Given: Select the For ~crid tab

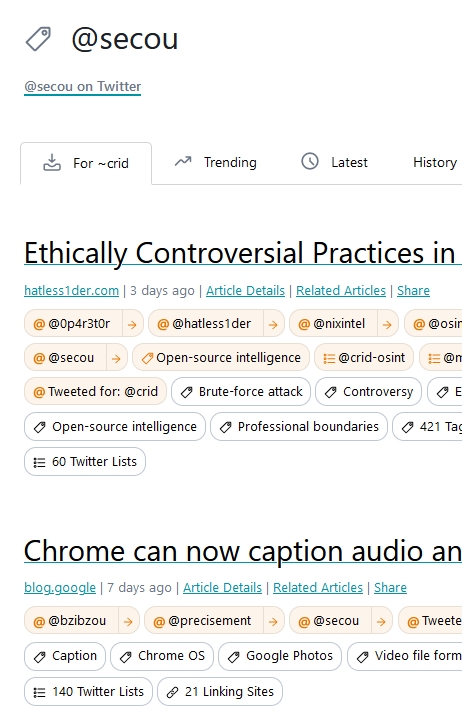Looking at the screenshot, I should point(86,163).
